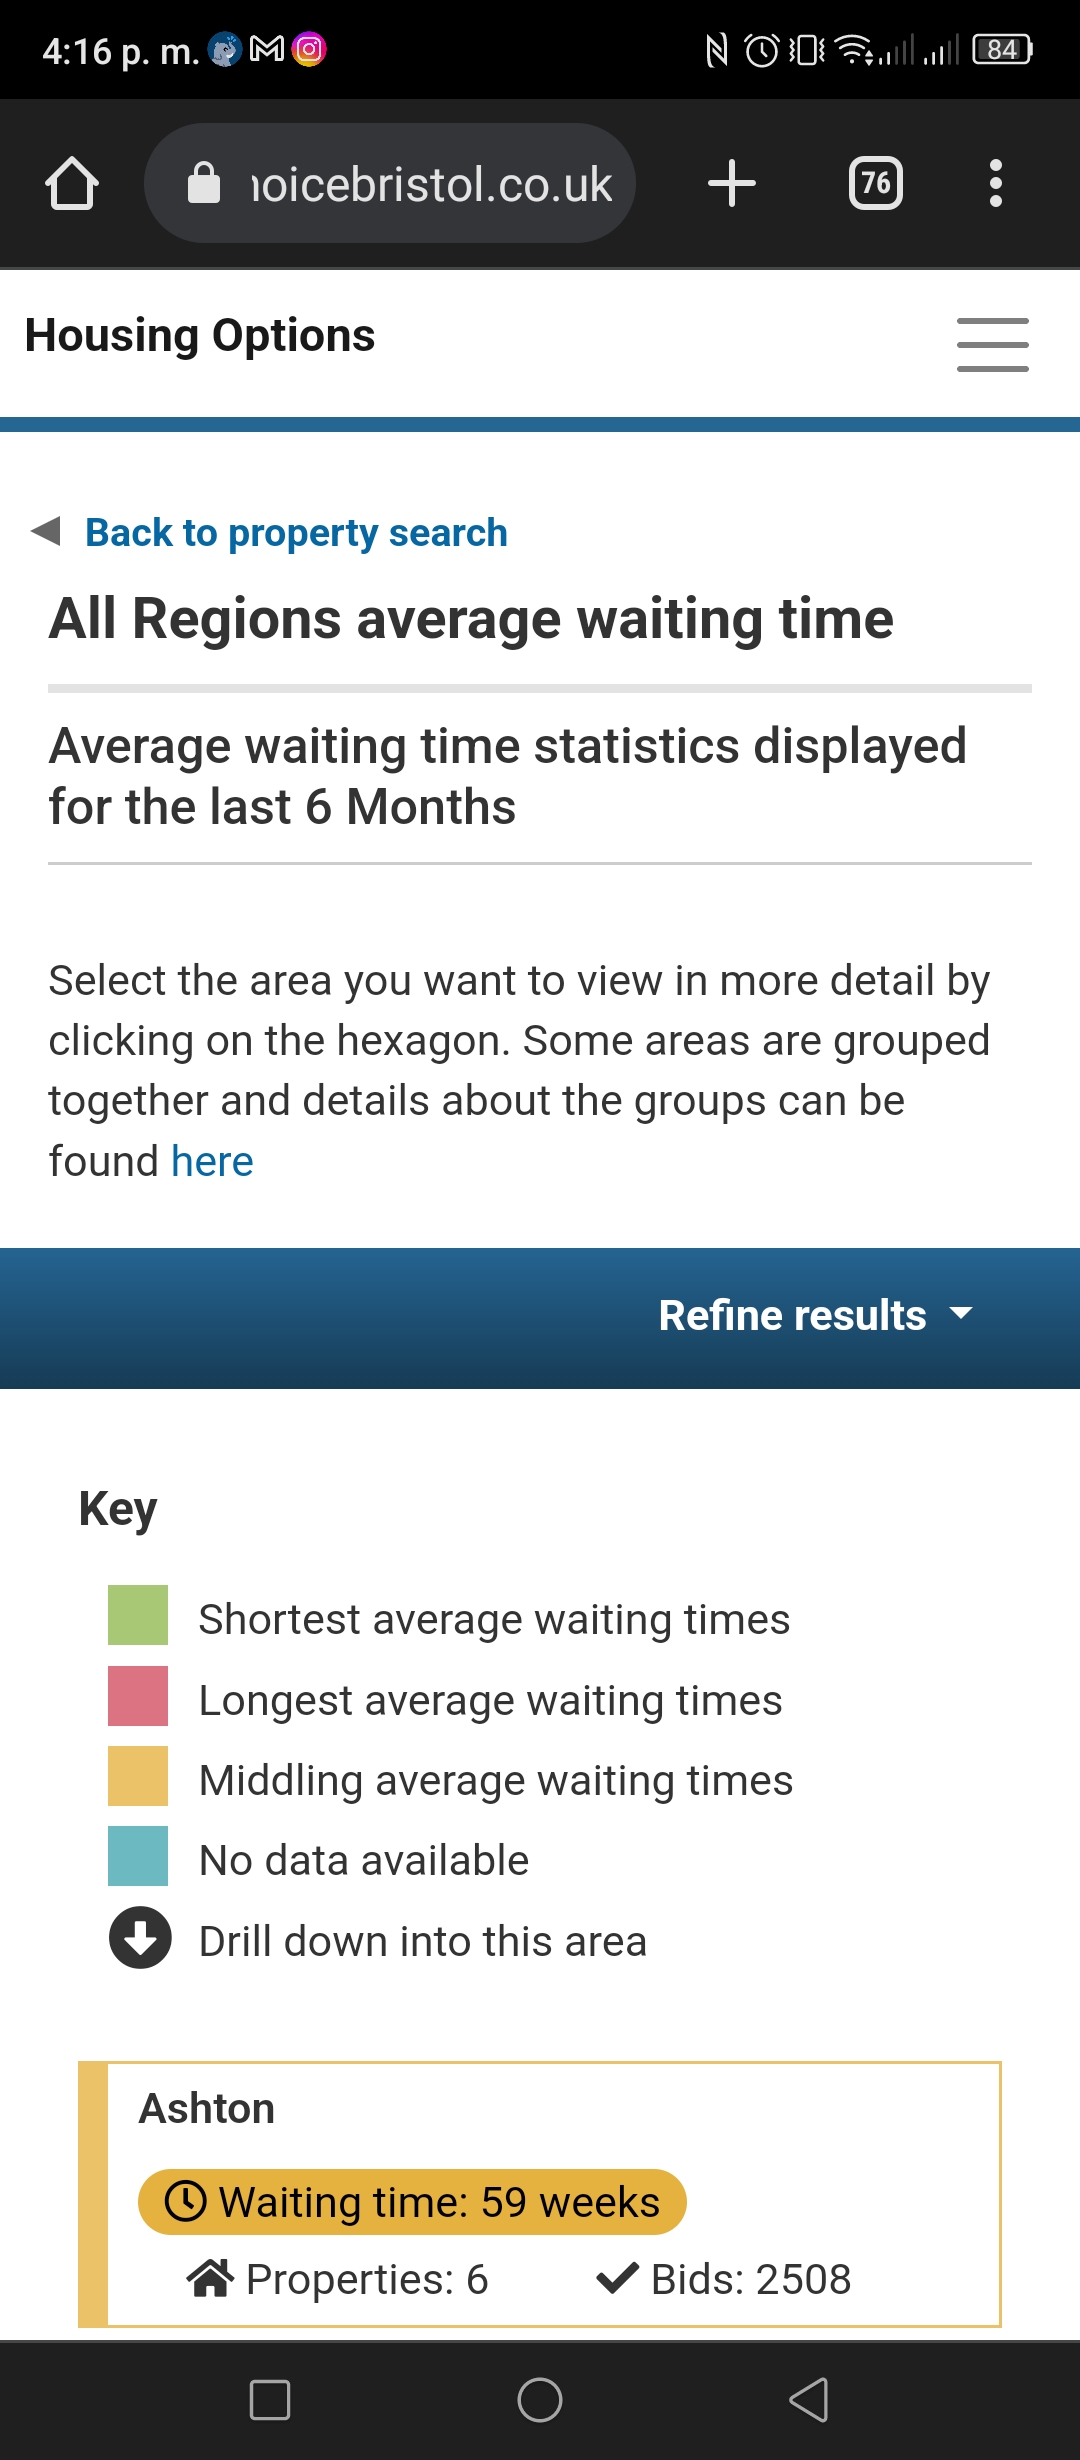Click the back arrow beside property search

[46, 531]
